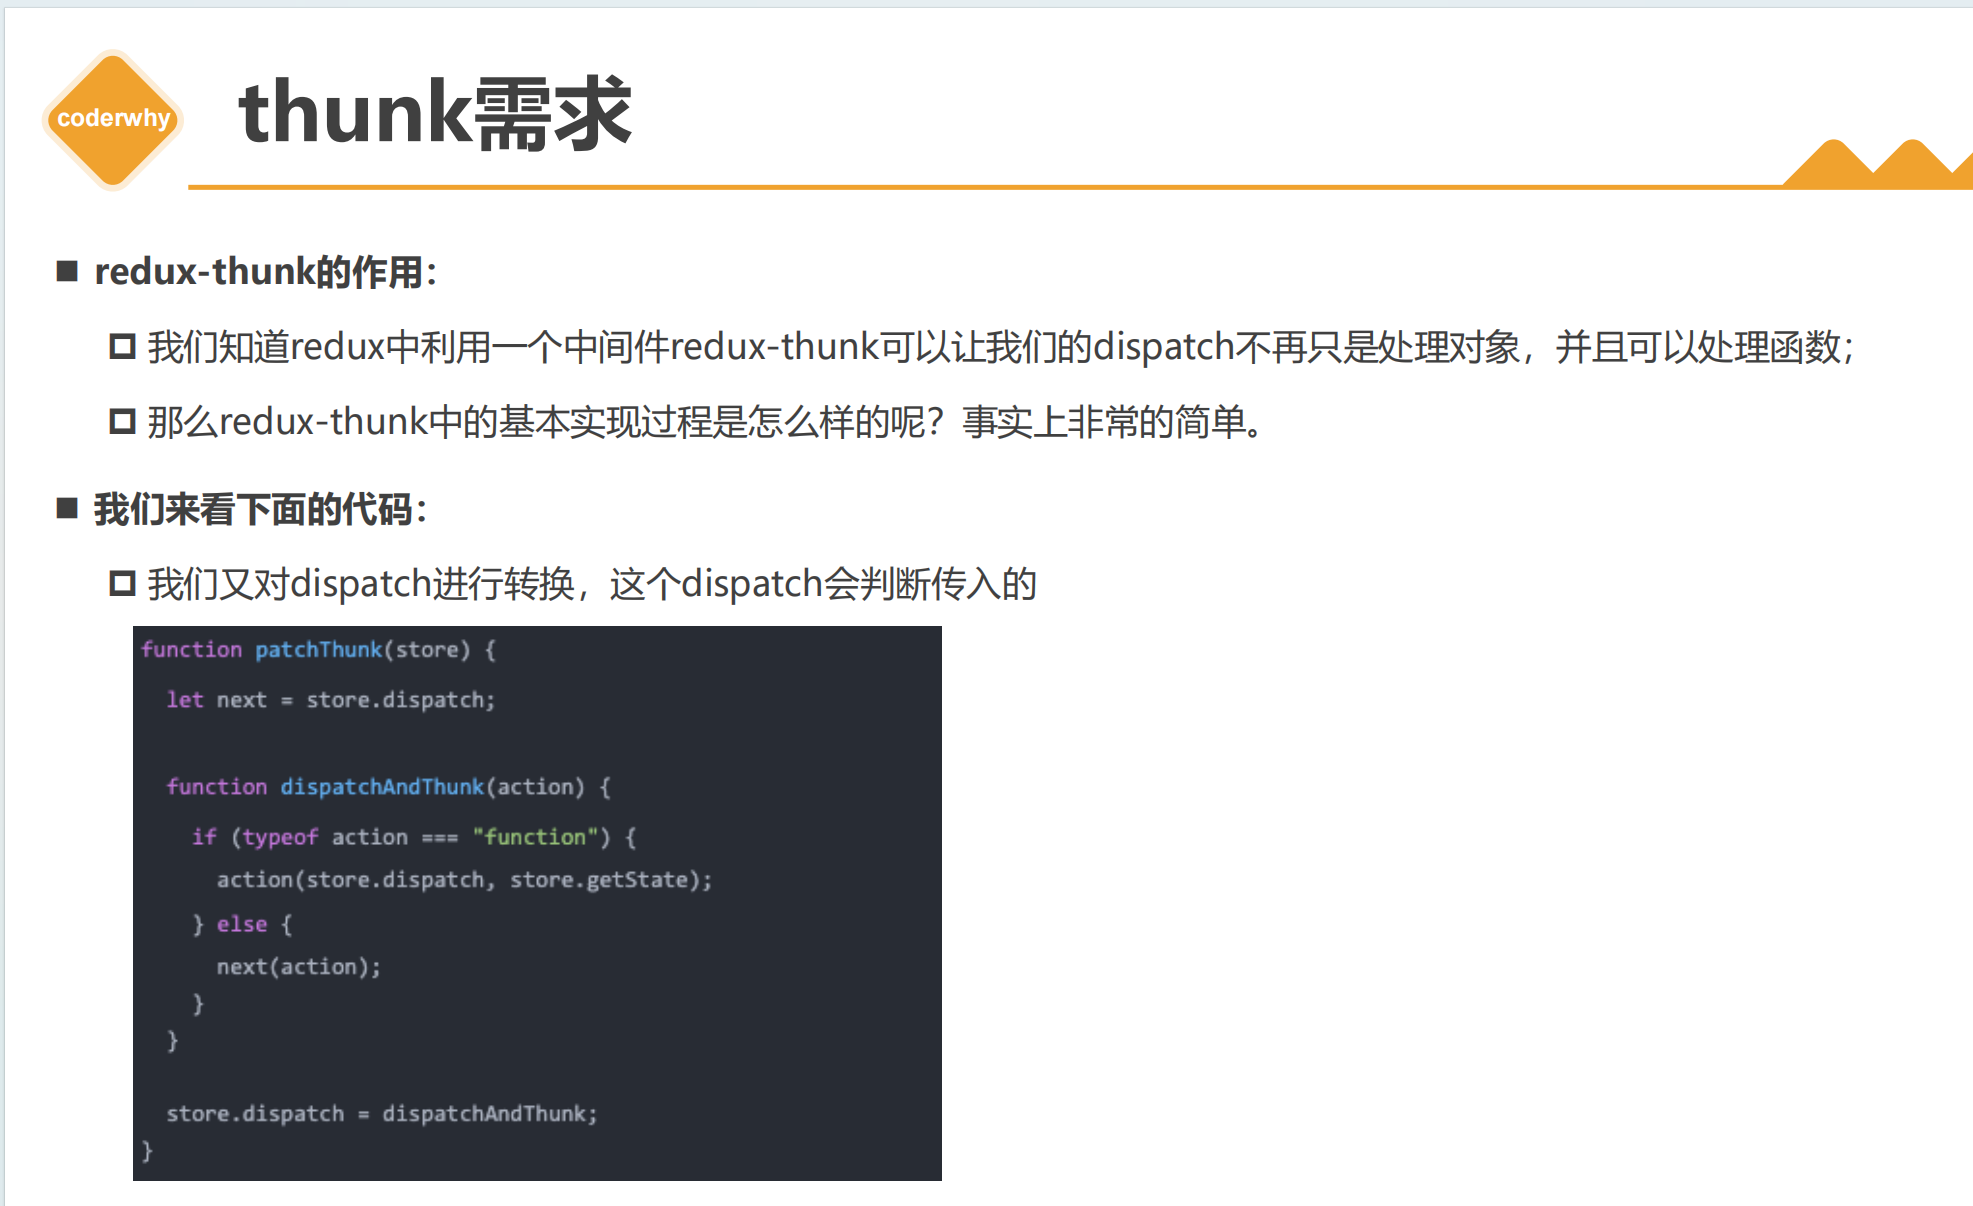Viewport: 1973px width, 1206px height.
Task: Click the hollow square bullet before 我们又对dispatch
Action: [x=122, y=583]
